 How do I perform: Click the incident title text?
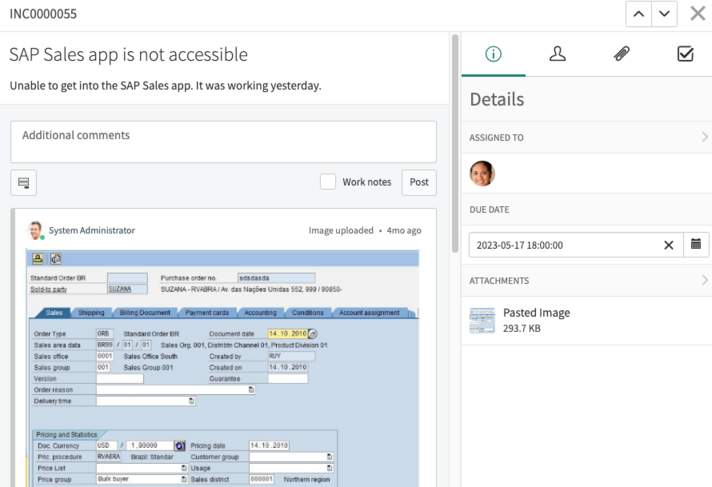click(129, 55)
